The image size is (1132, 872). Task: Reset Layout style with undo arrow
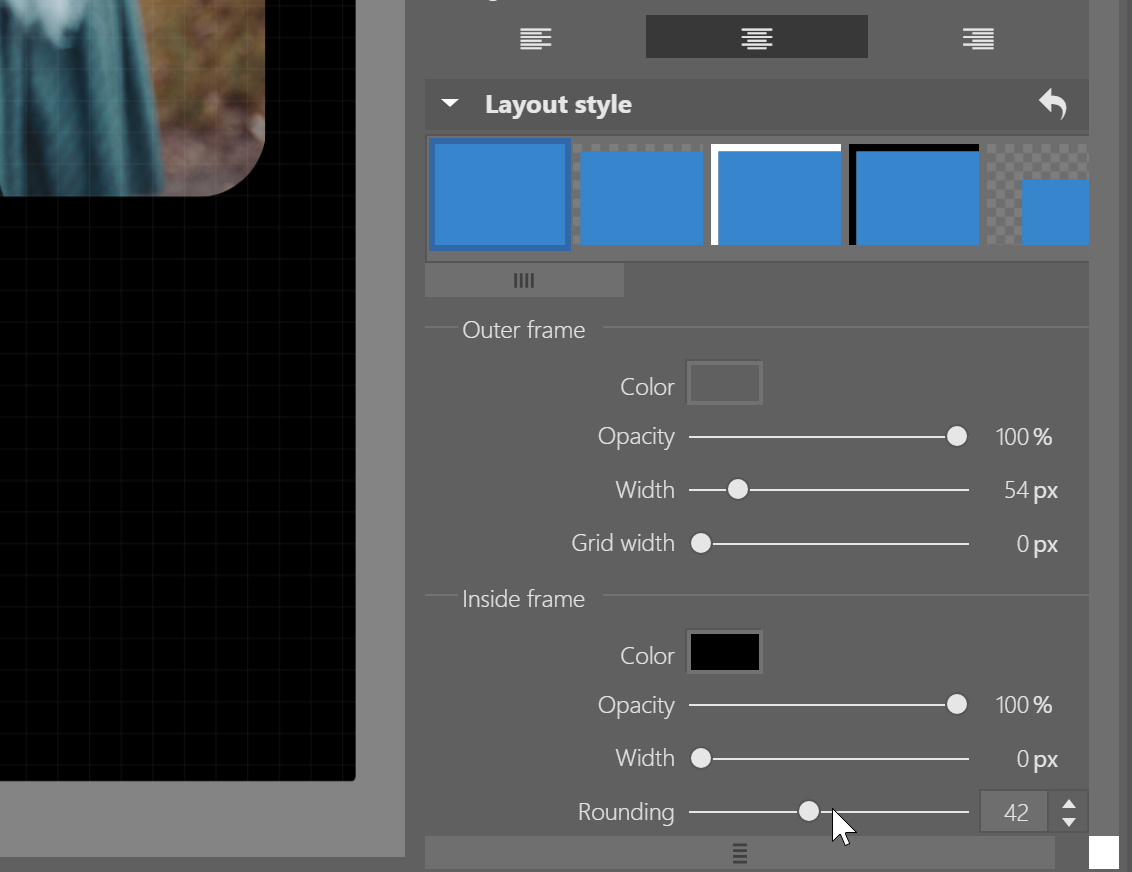click(1052, 104)
